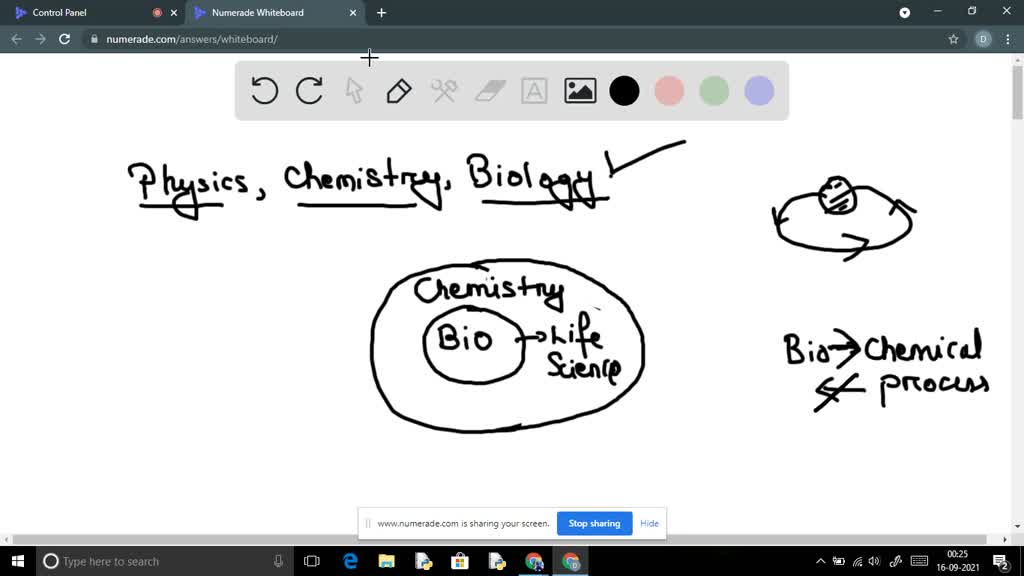Screen dimensions: 1024x576
Task: Click the Undo icon on the whiteboard toolbar
Action: [x=263, y=90]
